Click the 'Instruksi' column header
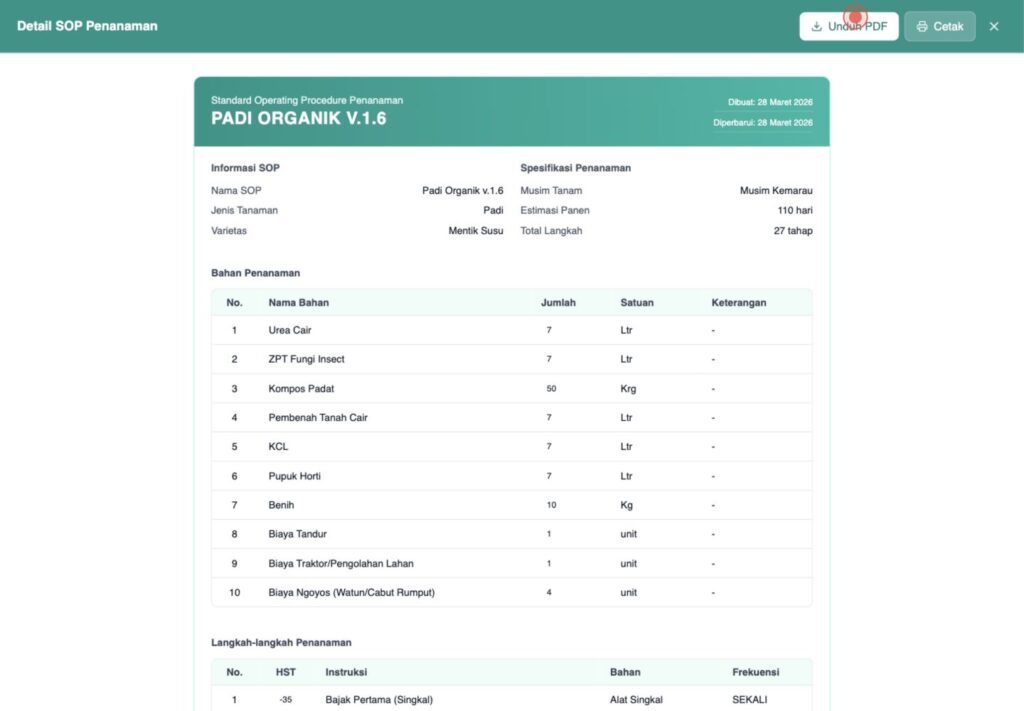 346,672
